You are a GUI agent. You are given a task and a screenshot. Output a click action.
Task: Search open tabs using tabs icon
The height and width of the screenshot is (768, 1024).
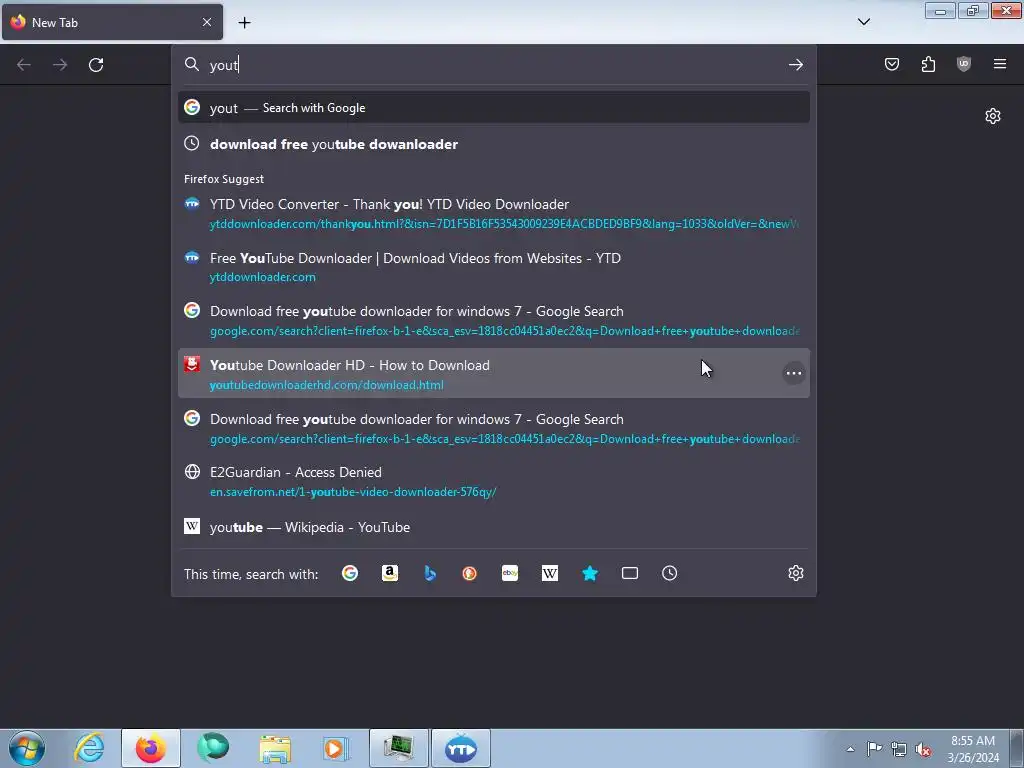click(x=630, y=573)
